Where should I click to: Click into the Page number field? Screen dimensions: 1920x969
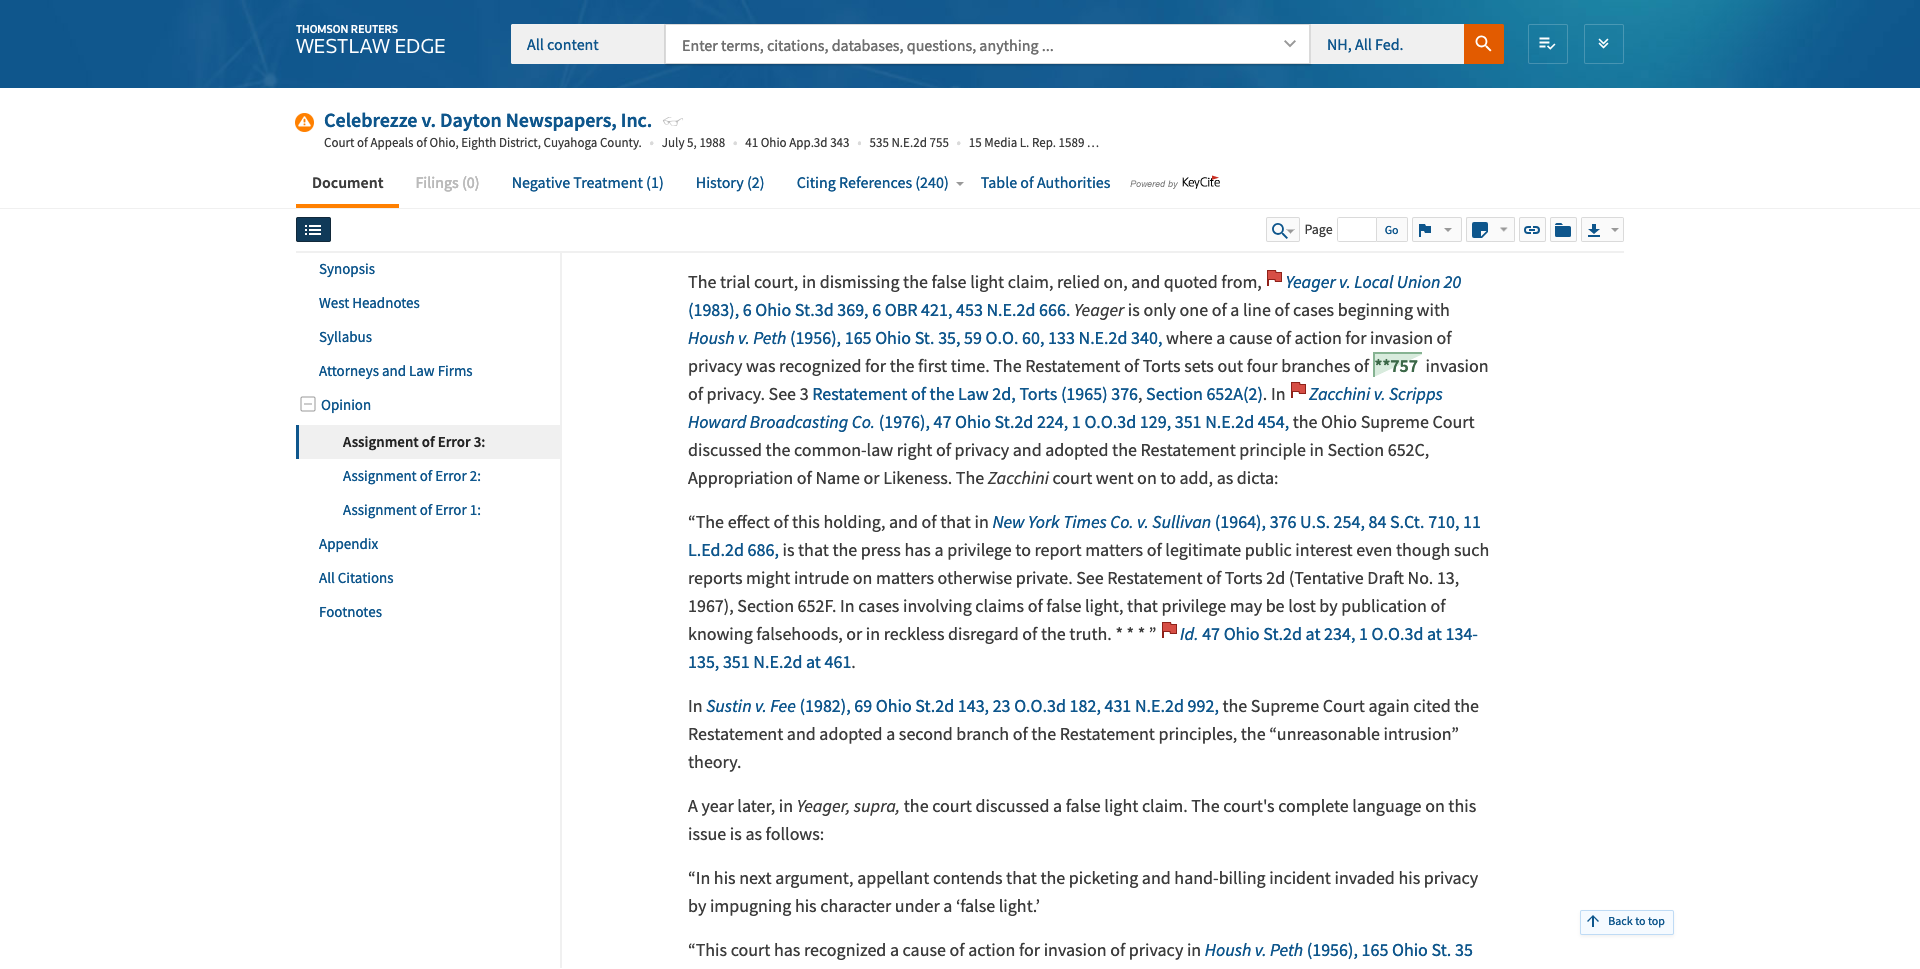(1356, 230)
